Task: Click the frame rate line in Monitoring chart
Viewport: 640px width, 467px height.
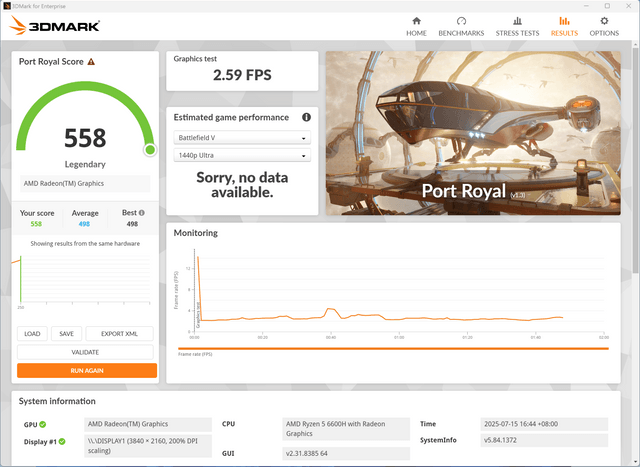Action: 380,316
